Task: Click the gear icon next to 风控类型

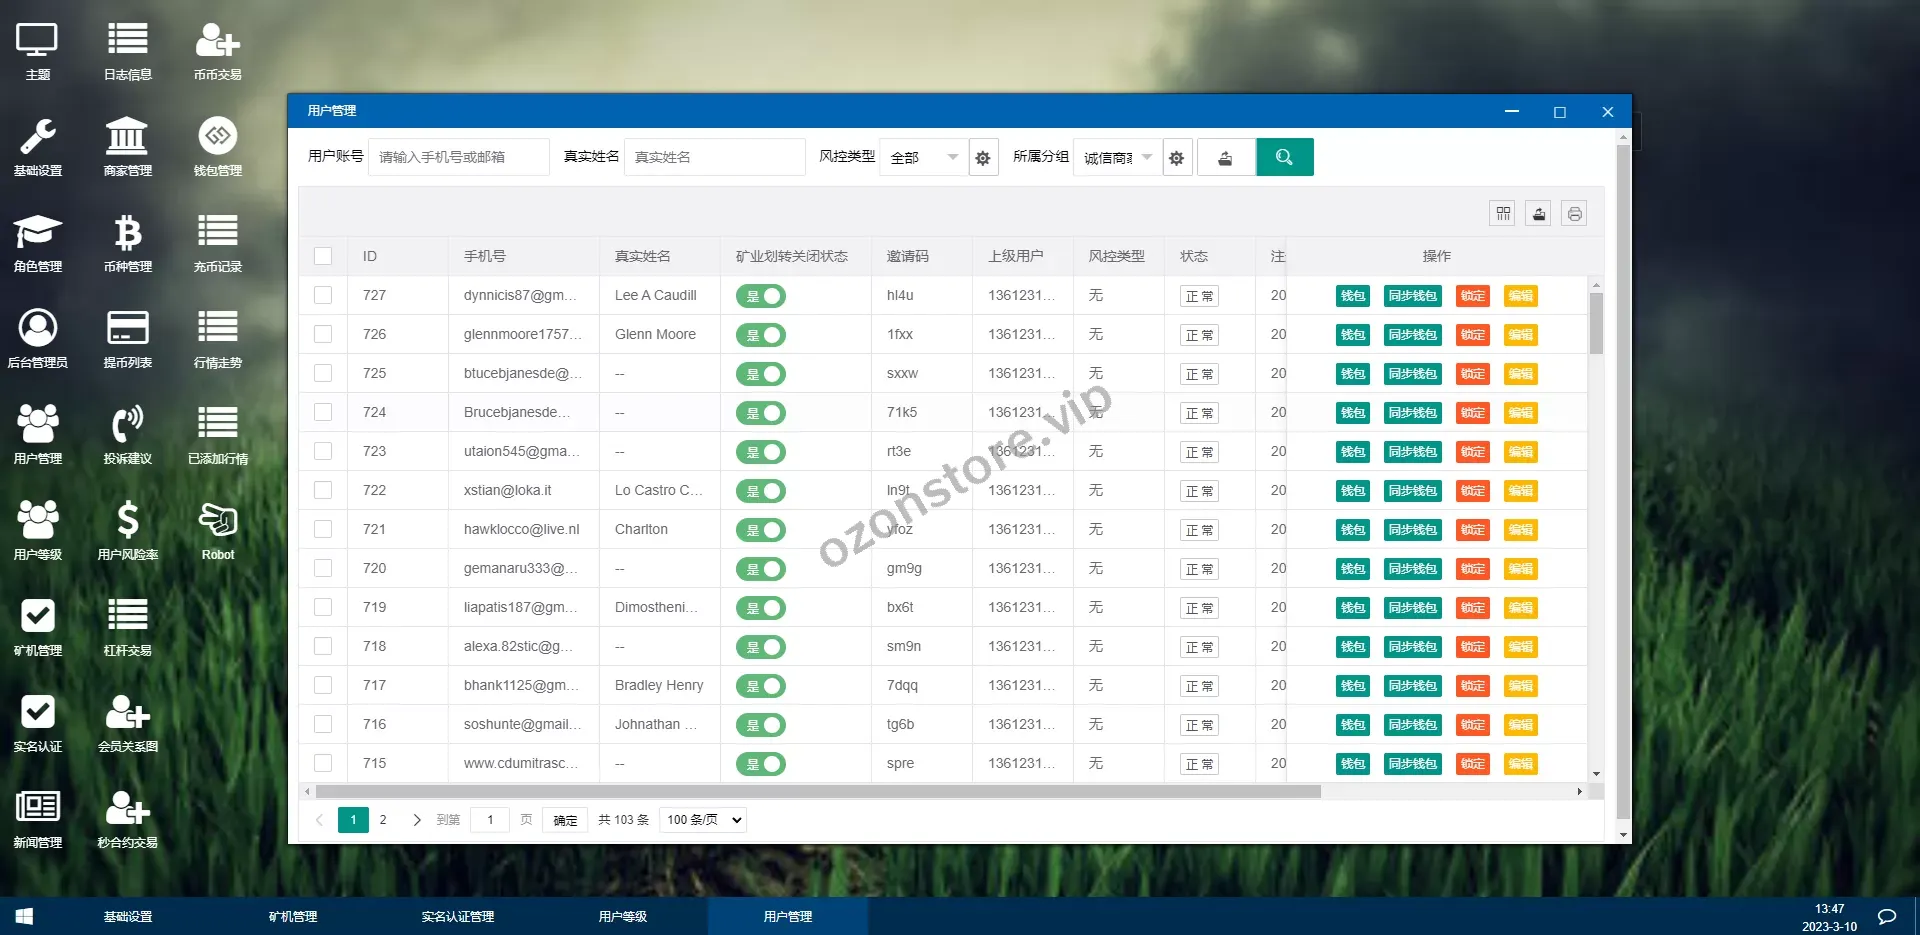Action: [983, 157]
